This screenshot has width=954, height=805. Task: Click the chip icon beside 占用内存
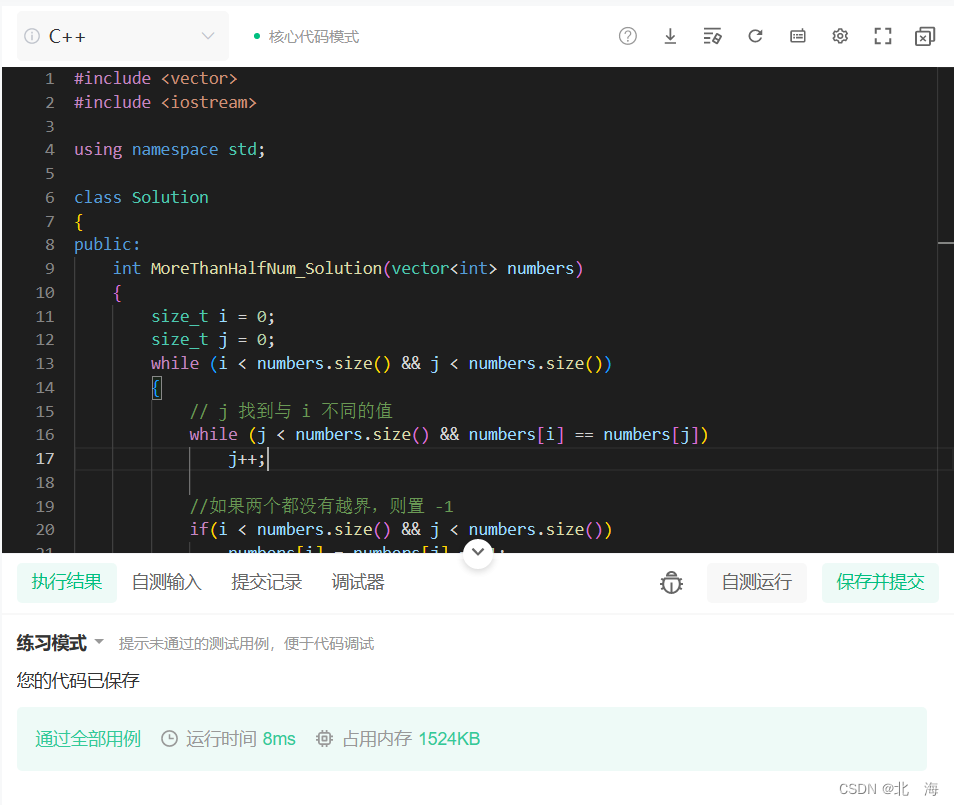point(324,739)
